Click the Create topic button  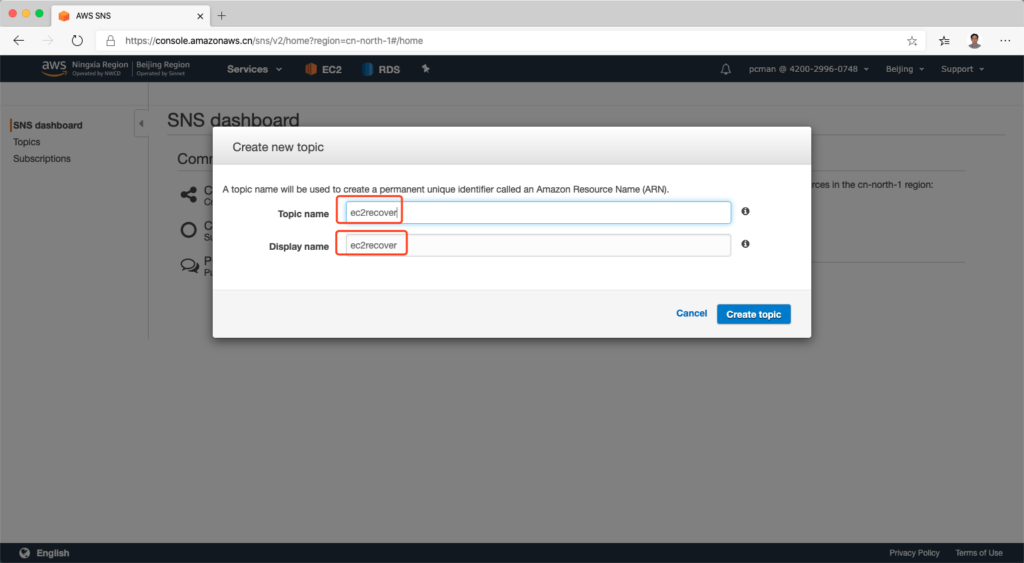tap(753, 314)
